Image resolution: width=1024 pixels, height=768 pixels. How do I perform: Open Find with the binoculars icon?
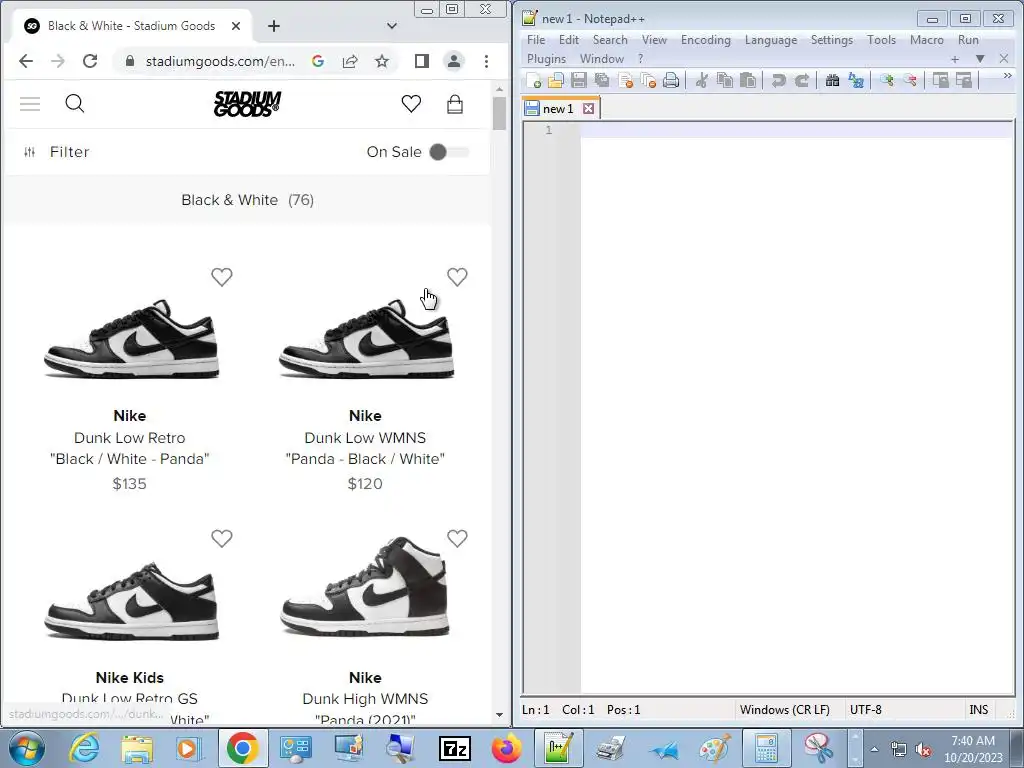832,80
